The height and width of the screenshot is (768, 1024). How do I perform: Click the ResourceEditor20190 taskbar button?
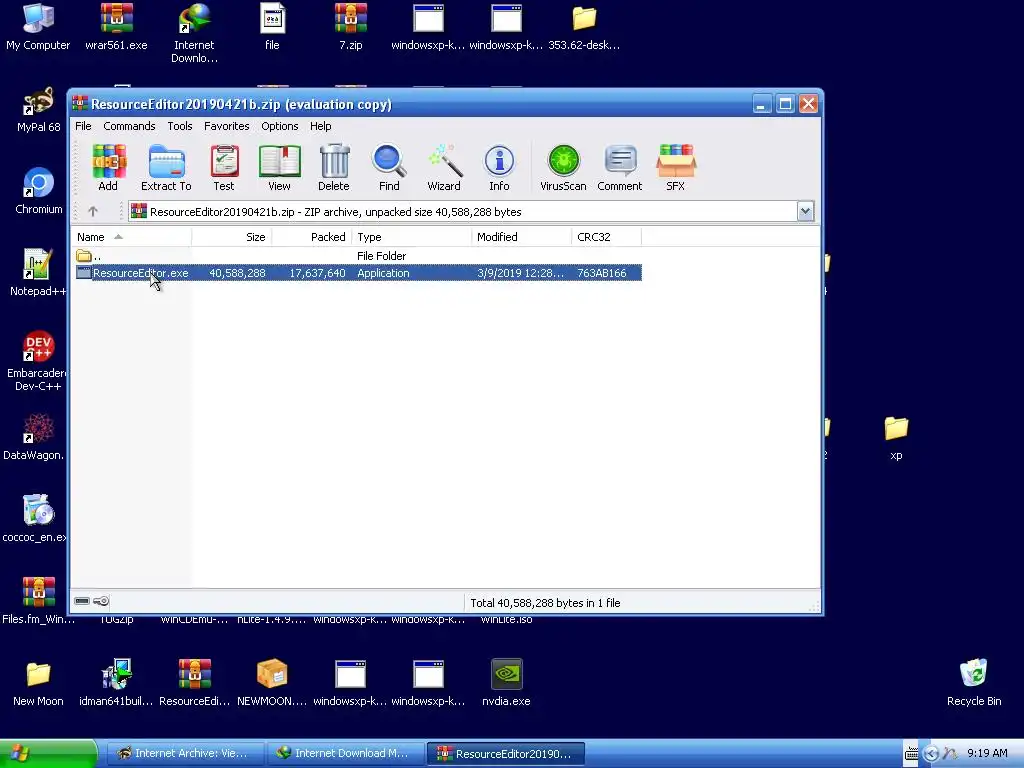pos(505,754)
